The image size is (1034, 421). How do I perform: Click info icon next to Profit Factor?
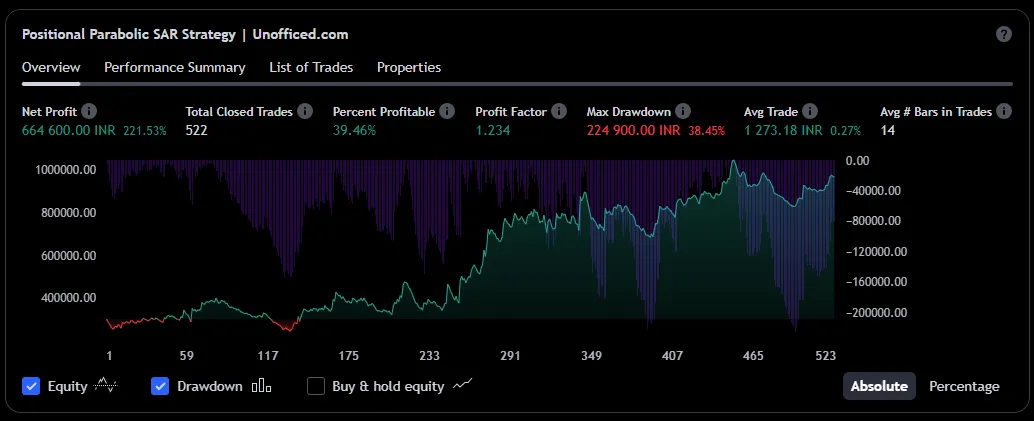pyautogui.click(x=559, y=112)
